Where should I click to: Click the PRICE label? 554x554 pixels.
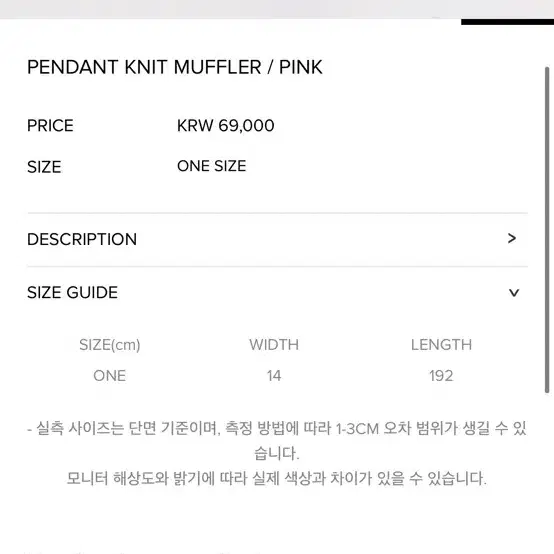pos(50,126)
